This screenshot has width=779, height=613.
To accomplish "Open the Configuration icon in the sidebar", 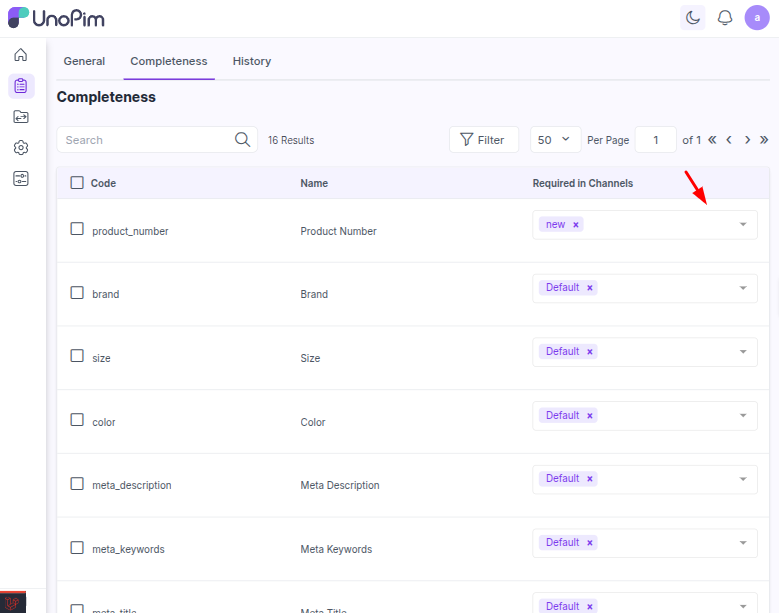I will tap(21, 179).
